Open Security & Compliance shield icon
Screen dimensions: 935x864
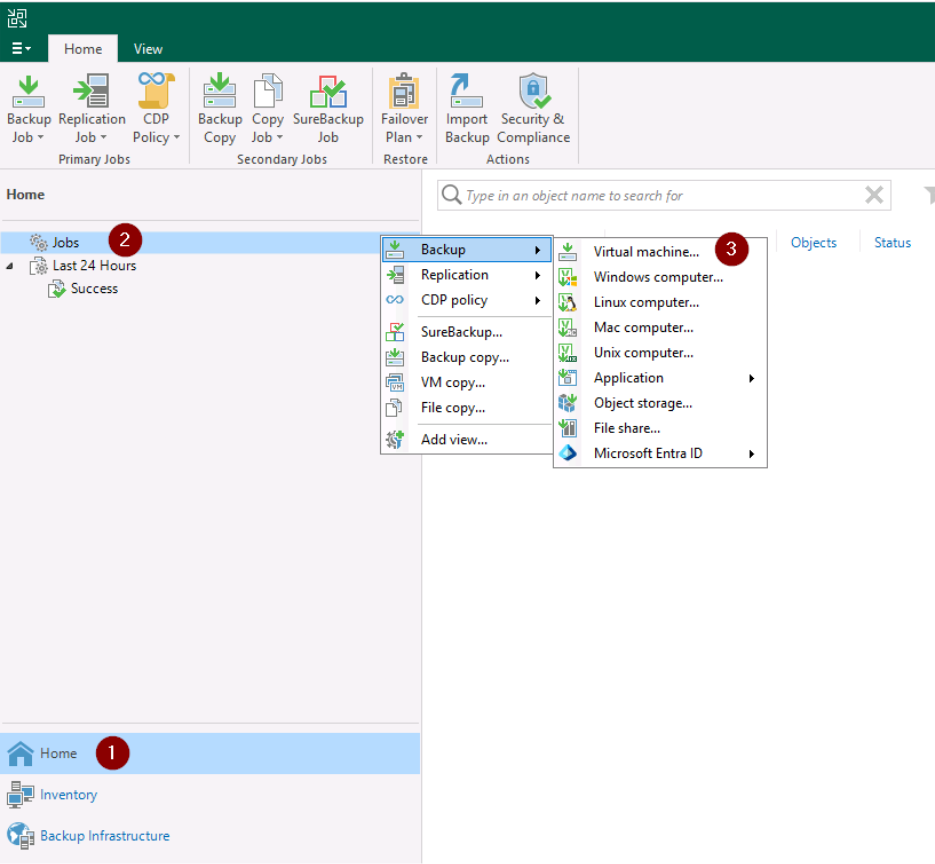click(534, 91)
